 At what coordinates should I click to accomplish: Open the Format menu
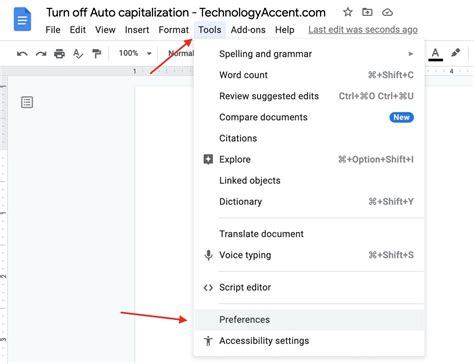[174, 30]
